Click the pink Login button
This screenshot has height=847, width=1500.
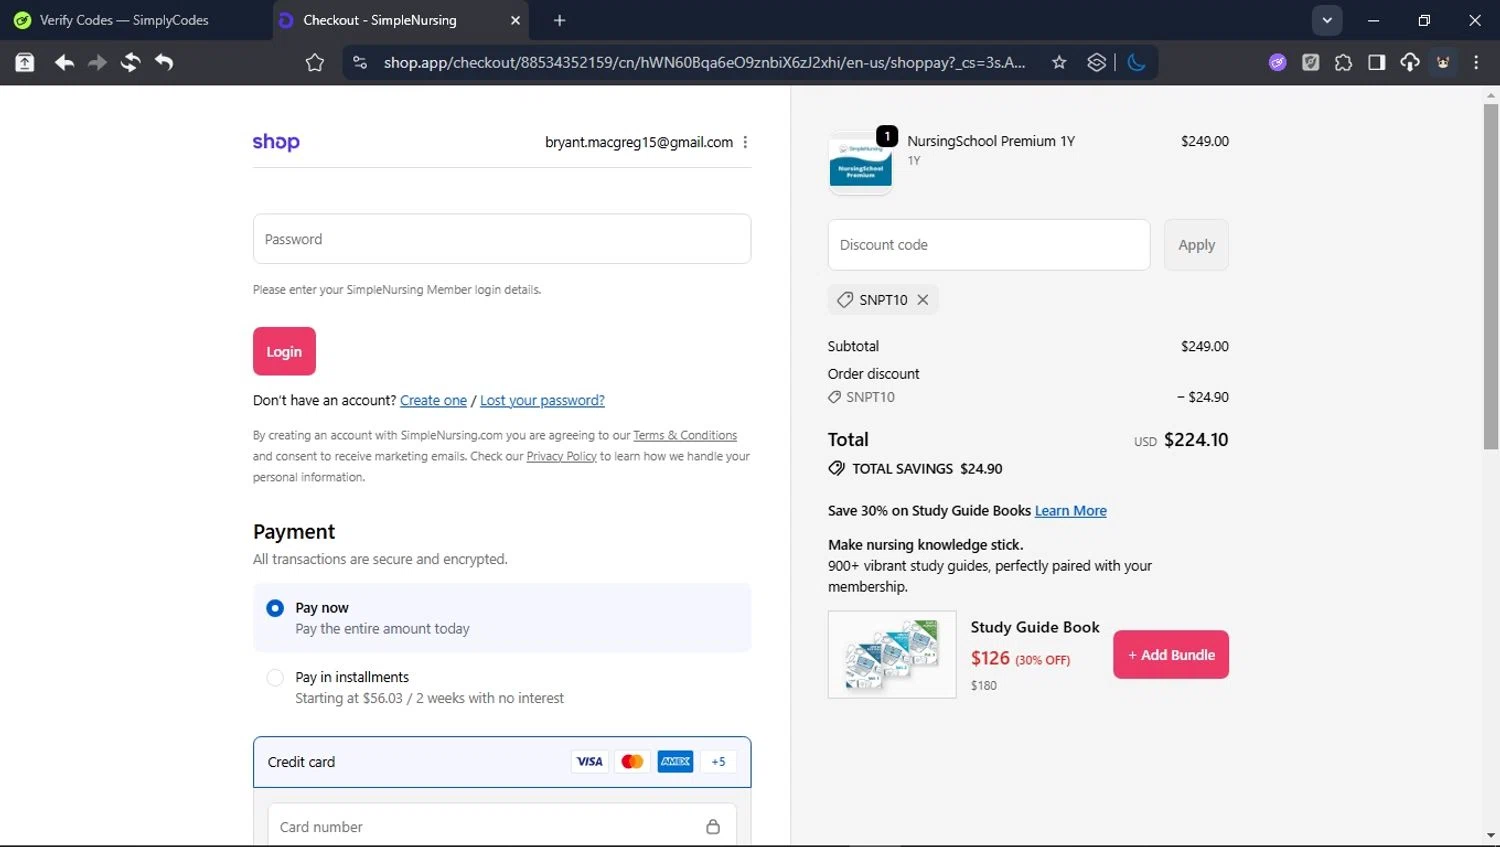[284, 351]
